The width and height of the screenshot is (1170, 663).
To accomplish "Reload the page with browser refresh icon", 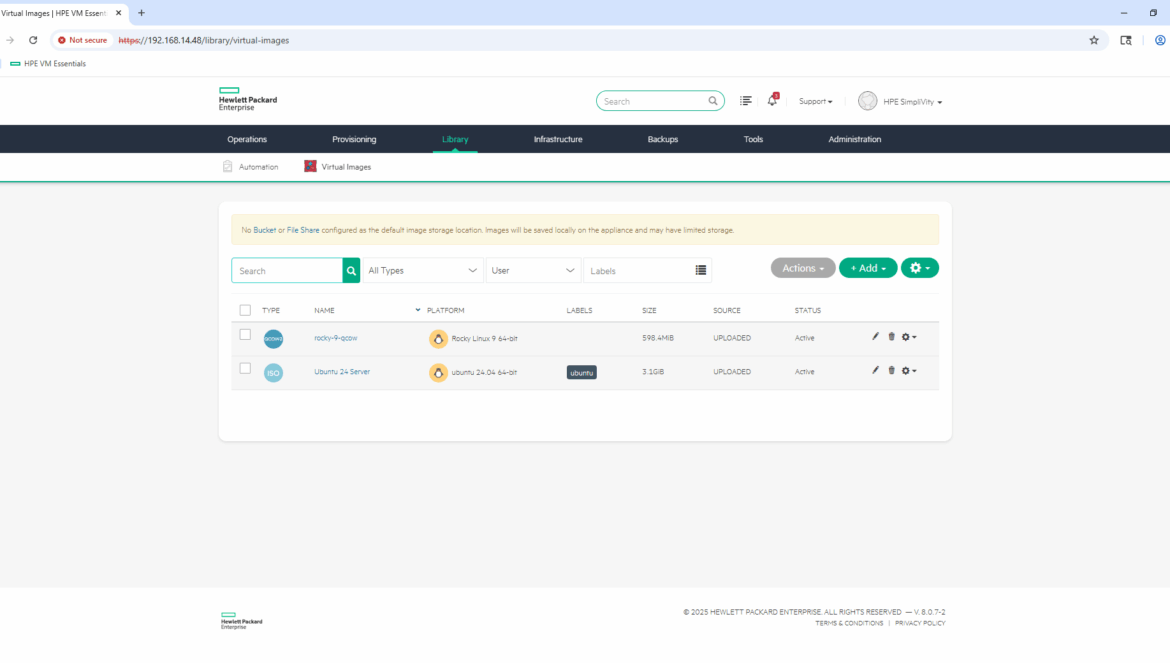I will coord(33,40).
